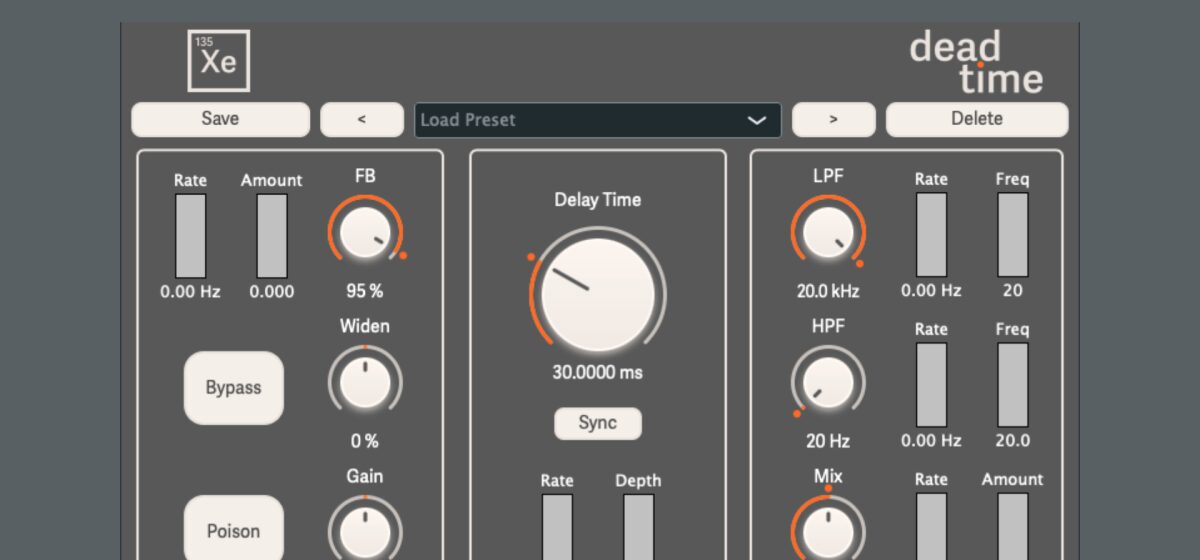The height and width of the screenshot is (560, 1200).
Task: Toggle the Poison button
Action: [234, 530]
